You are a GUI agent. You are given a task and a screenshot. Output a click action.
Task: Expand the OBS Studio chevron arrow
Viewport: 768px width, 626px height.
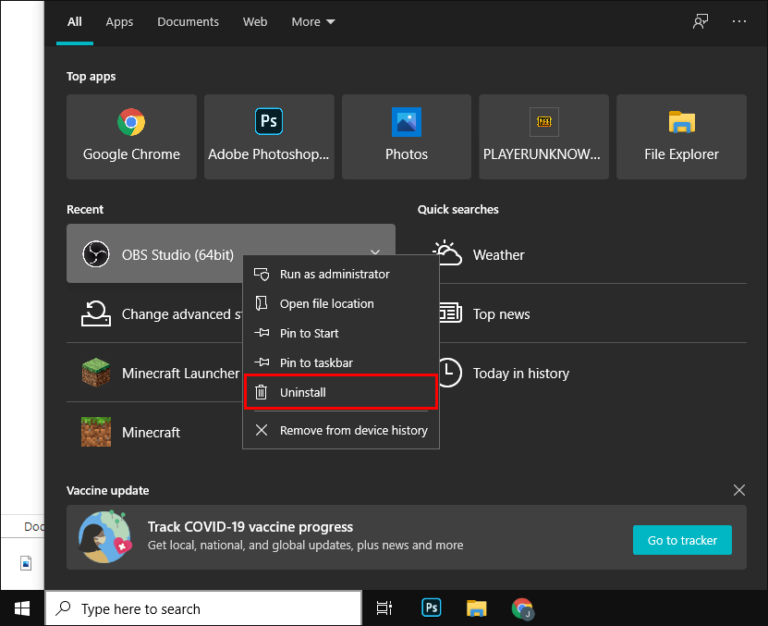tap(375, 253)
